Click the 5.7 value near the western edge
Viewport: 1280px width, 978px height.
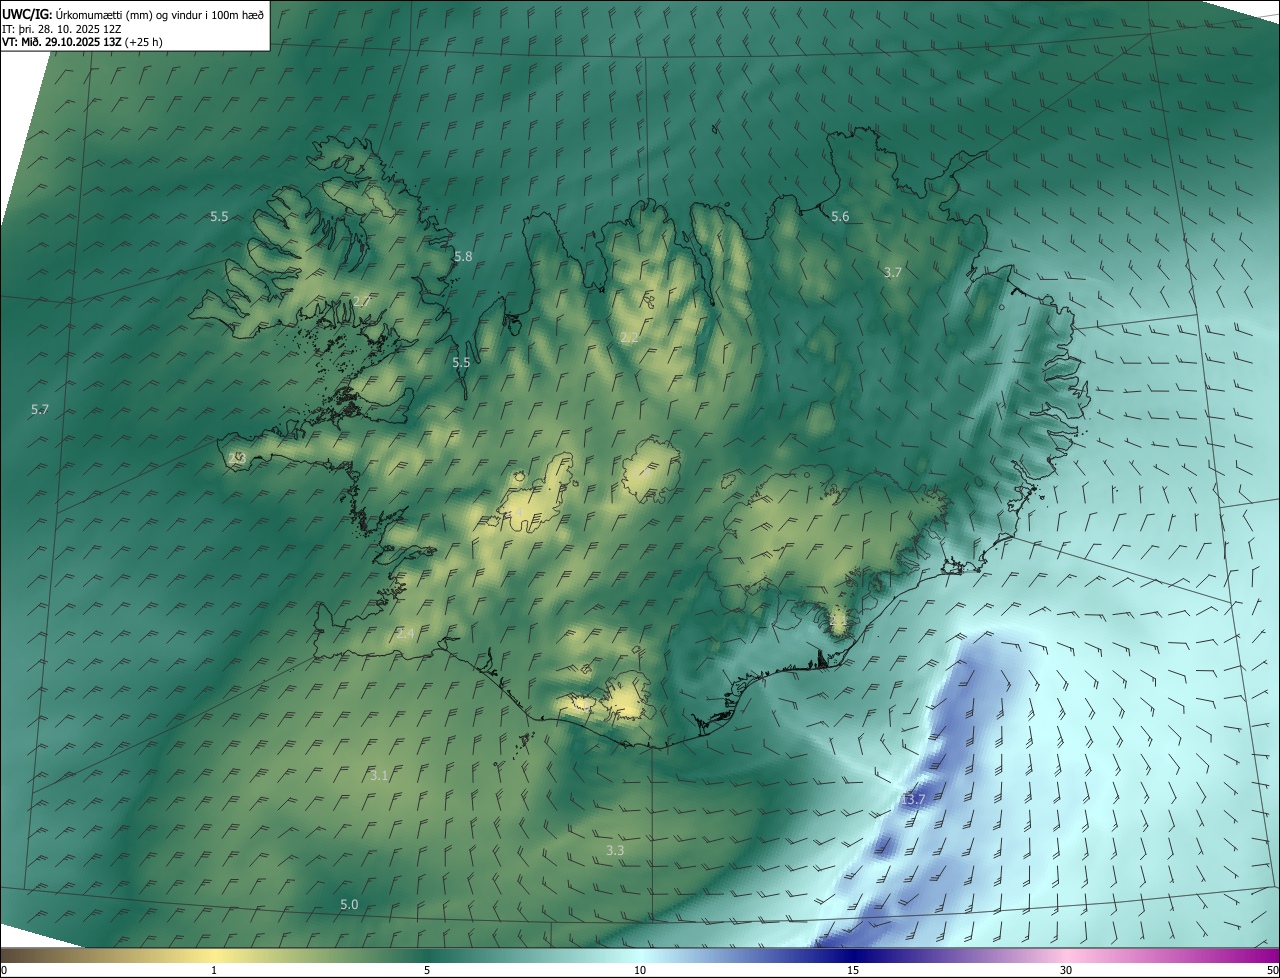coord(40,410)
